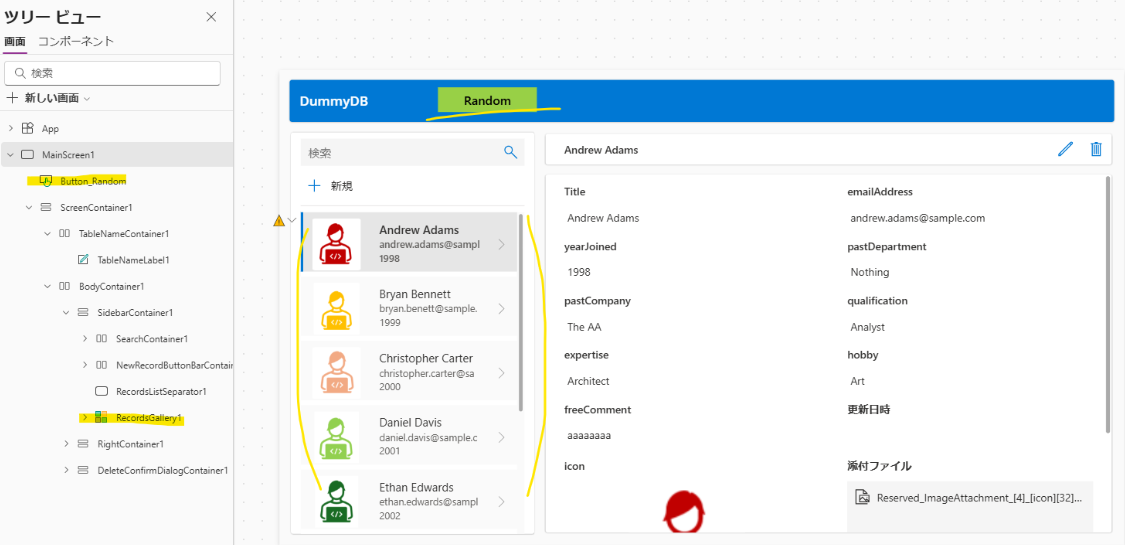Screen dimensions: 1125x545
Task: Click the TableNameContainer1 horizontal container icon
Action: click(65, 234)
